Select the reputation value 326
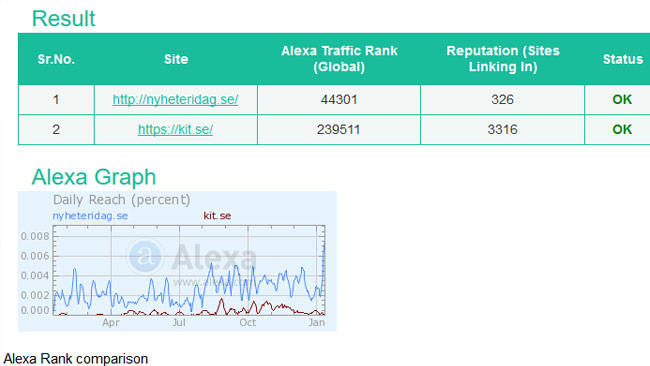This screenshot has height=366, width=650. tap(502, 99)
